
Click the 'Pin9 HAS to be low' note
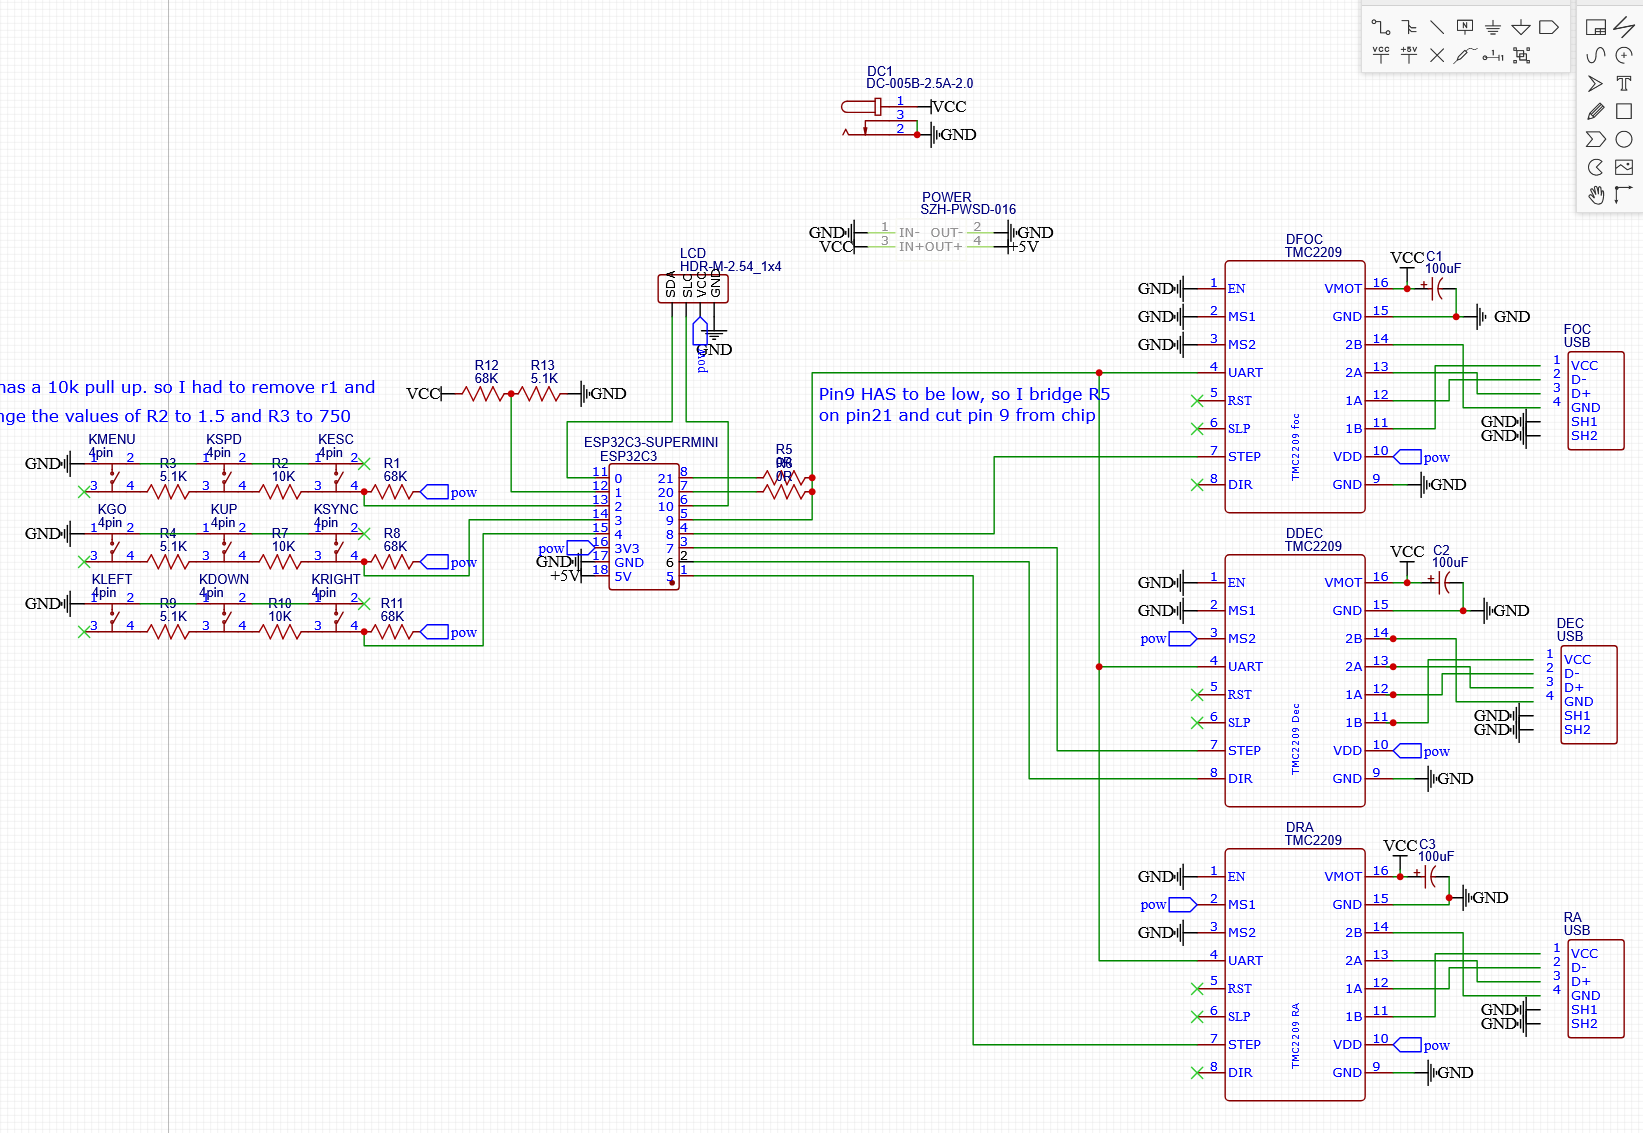point(964,405)
